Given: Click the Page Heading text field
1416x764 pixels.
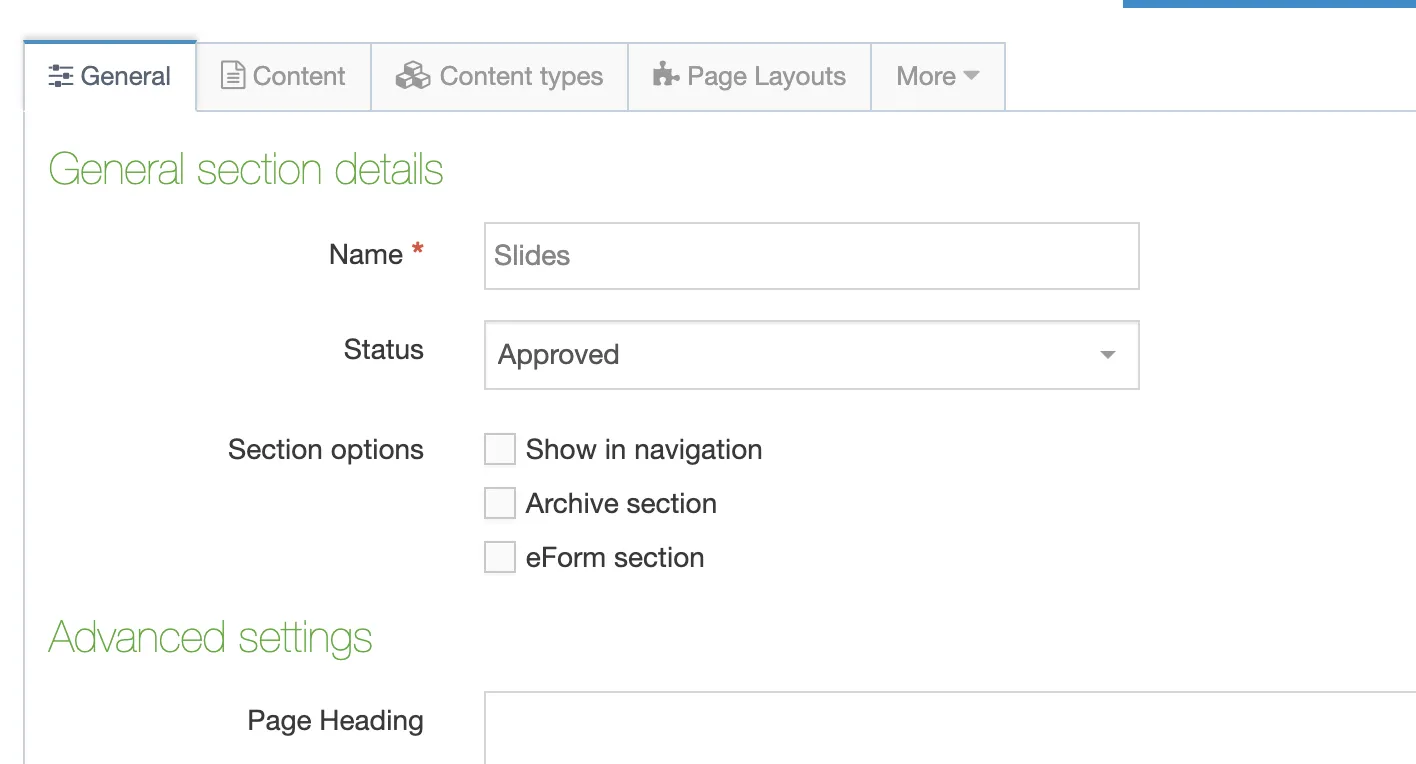Looking at the screenshot, I should [x=950, y=727].
